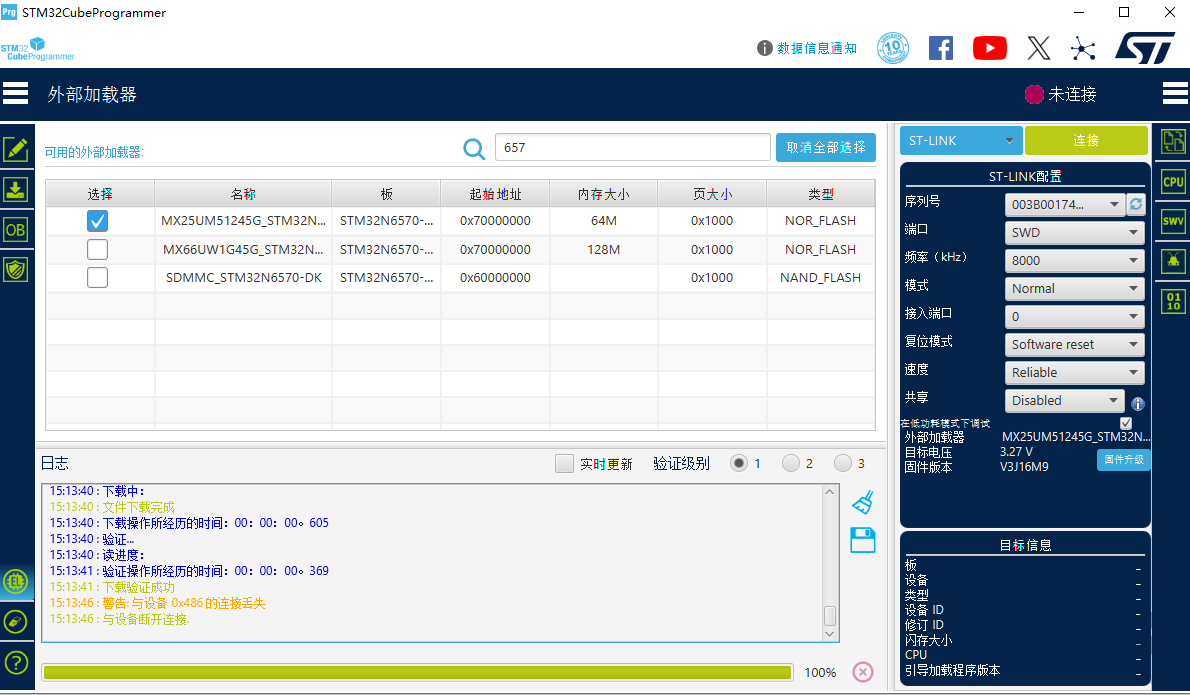The image size is (1190, 695).
Task: Select the NAND_FLASH type cell
Action: [820, 278]
